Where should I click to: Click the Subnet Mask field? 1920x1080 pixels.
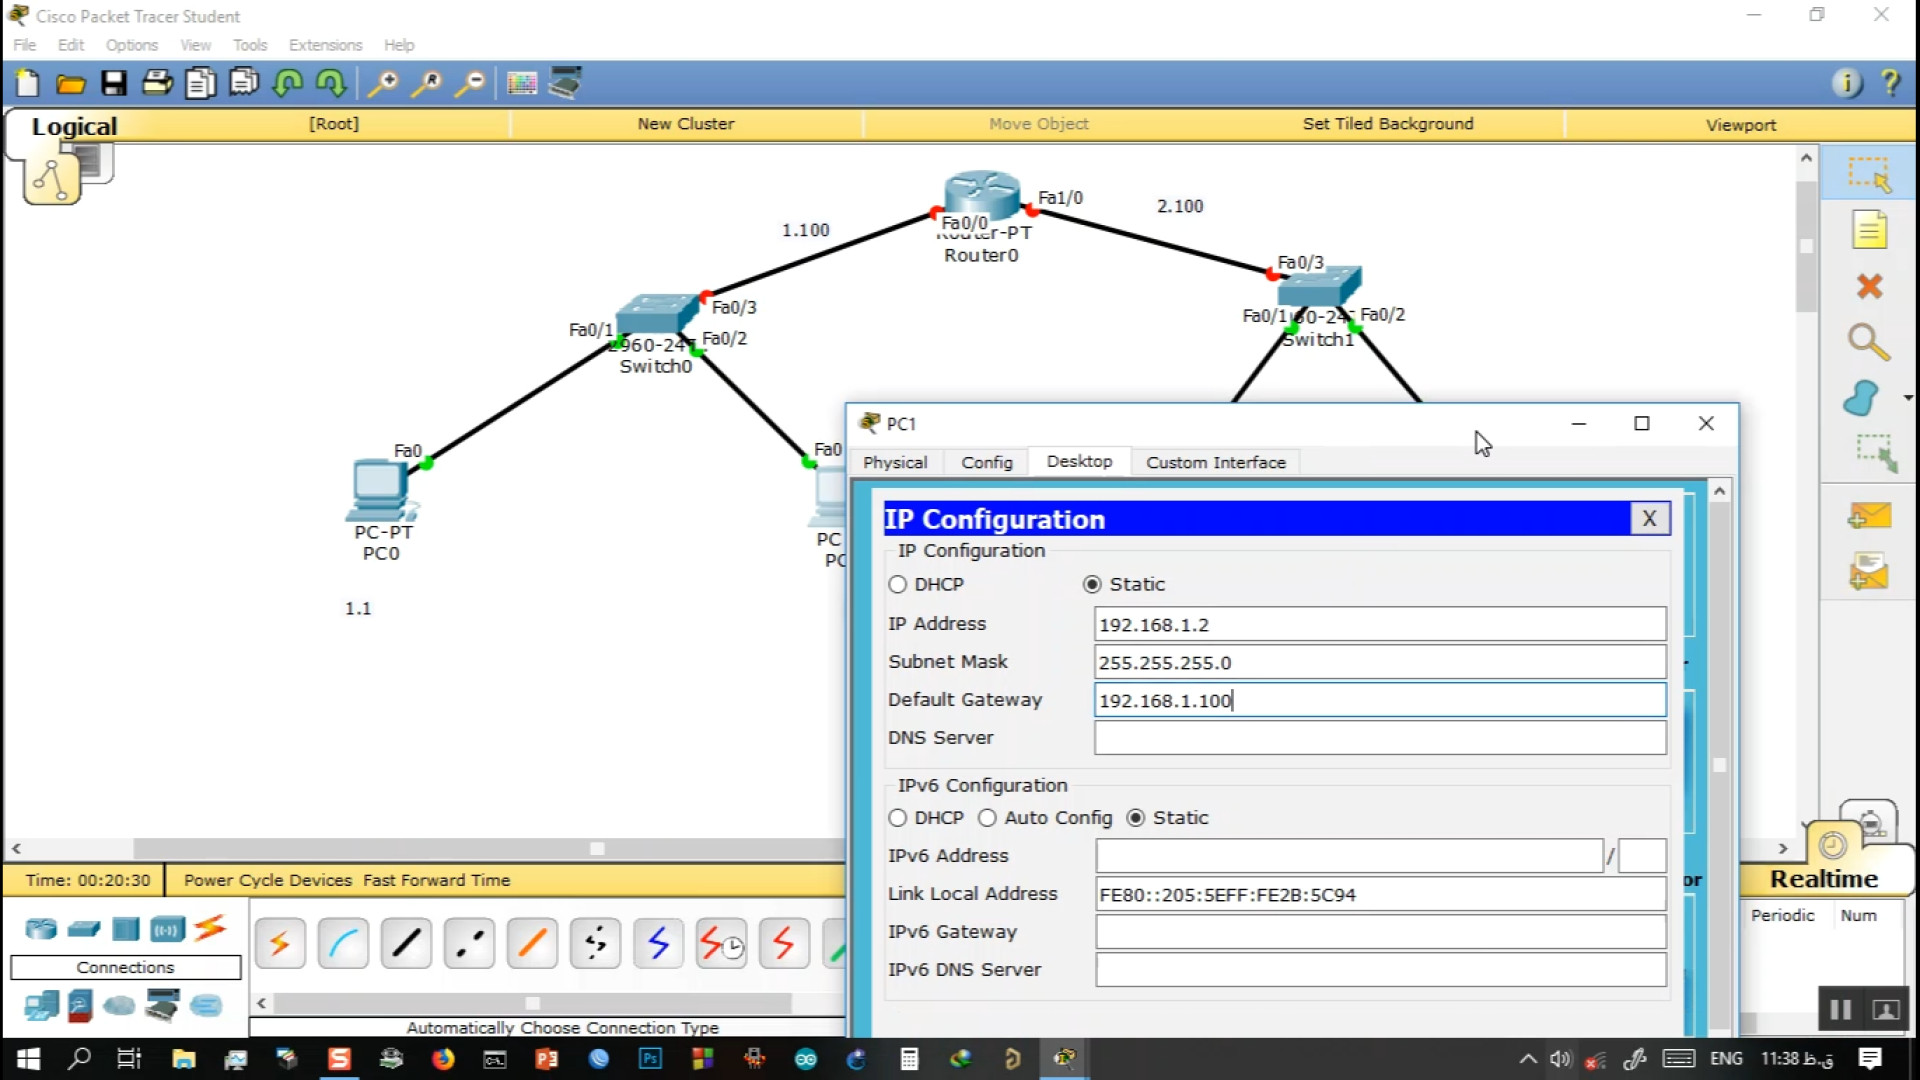coord(1380,662)
